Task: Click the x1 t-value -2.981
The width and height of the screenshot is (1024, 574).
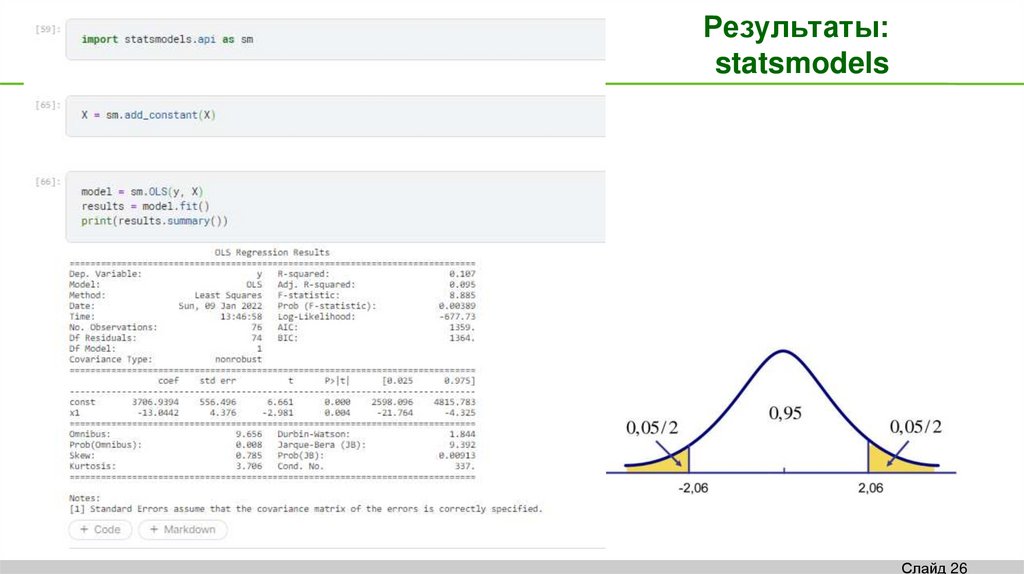Action: [278, 413]
